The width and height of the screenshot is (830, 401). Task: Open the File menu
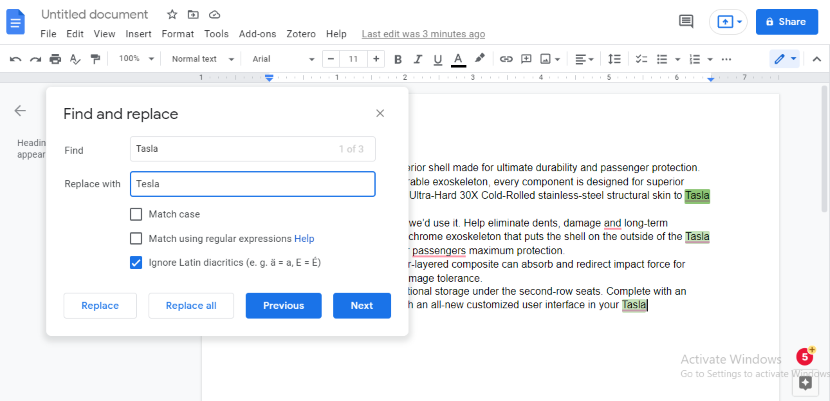pos(48,34)
